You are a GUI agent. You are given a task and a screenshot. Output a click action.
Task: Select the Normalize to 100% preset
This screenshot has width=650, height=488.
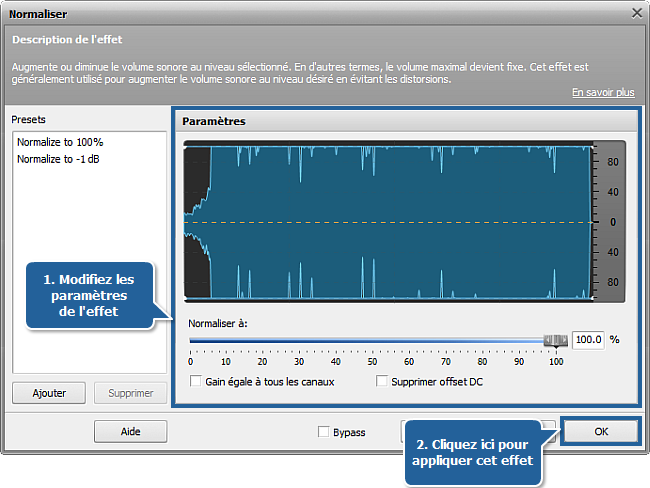(x=60, y=142)
